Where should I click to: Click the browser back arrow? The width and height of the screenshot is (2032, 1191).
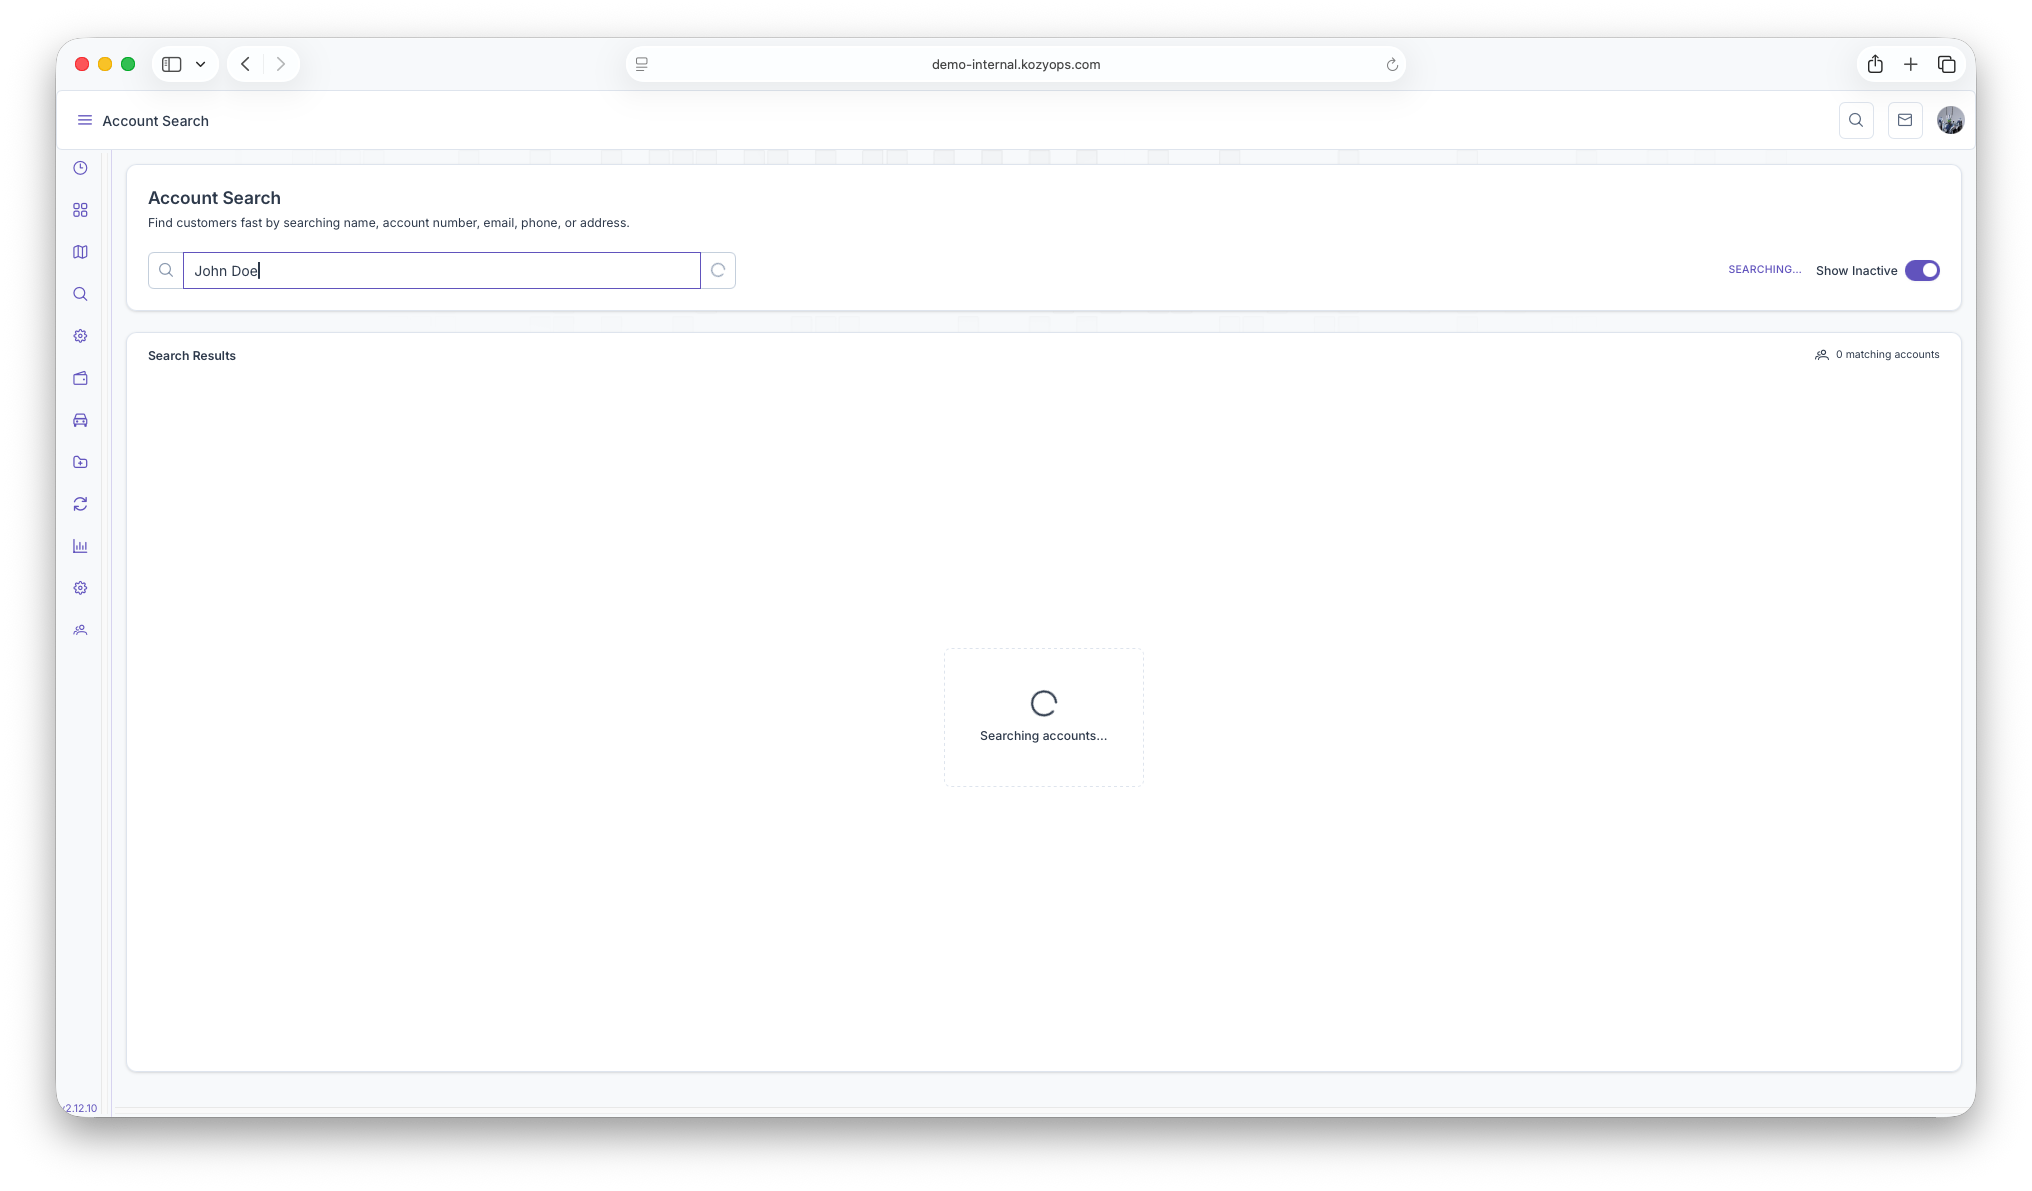(x=245, y=64)
